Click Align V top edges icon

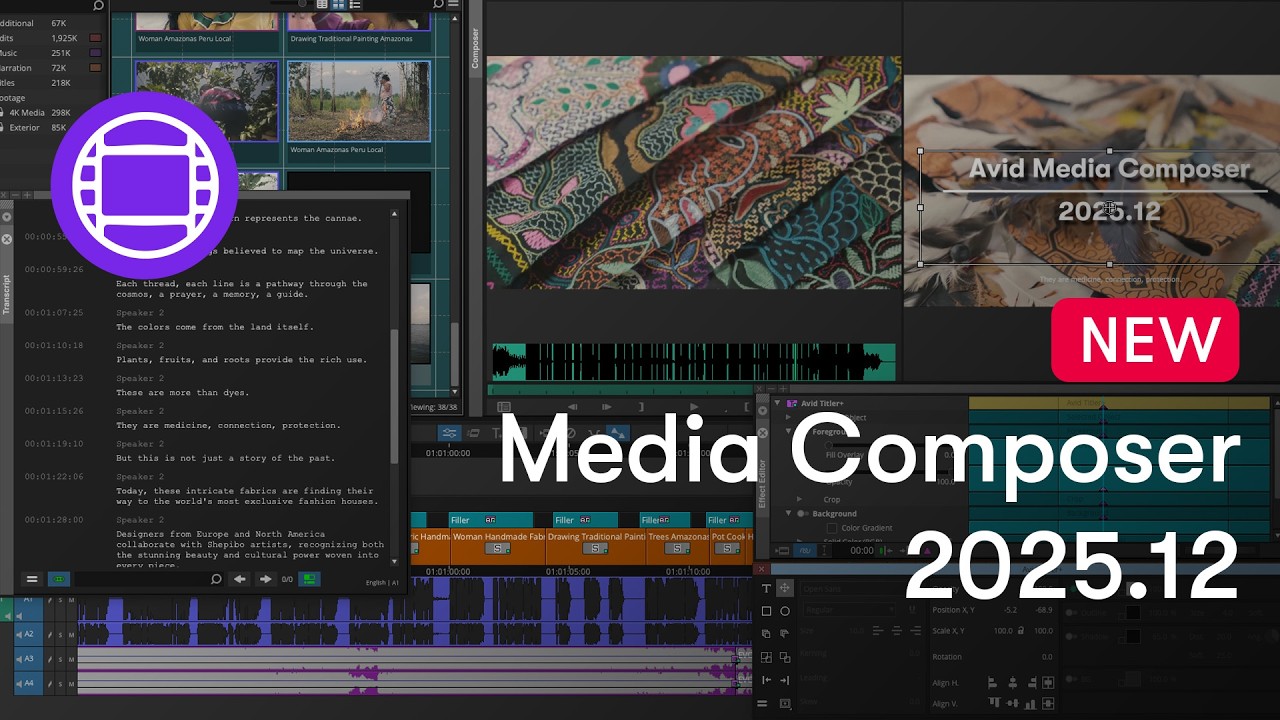click(993, 704)
